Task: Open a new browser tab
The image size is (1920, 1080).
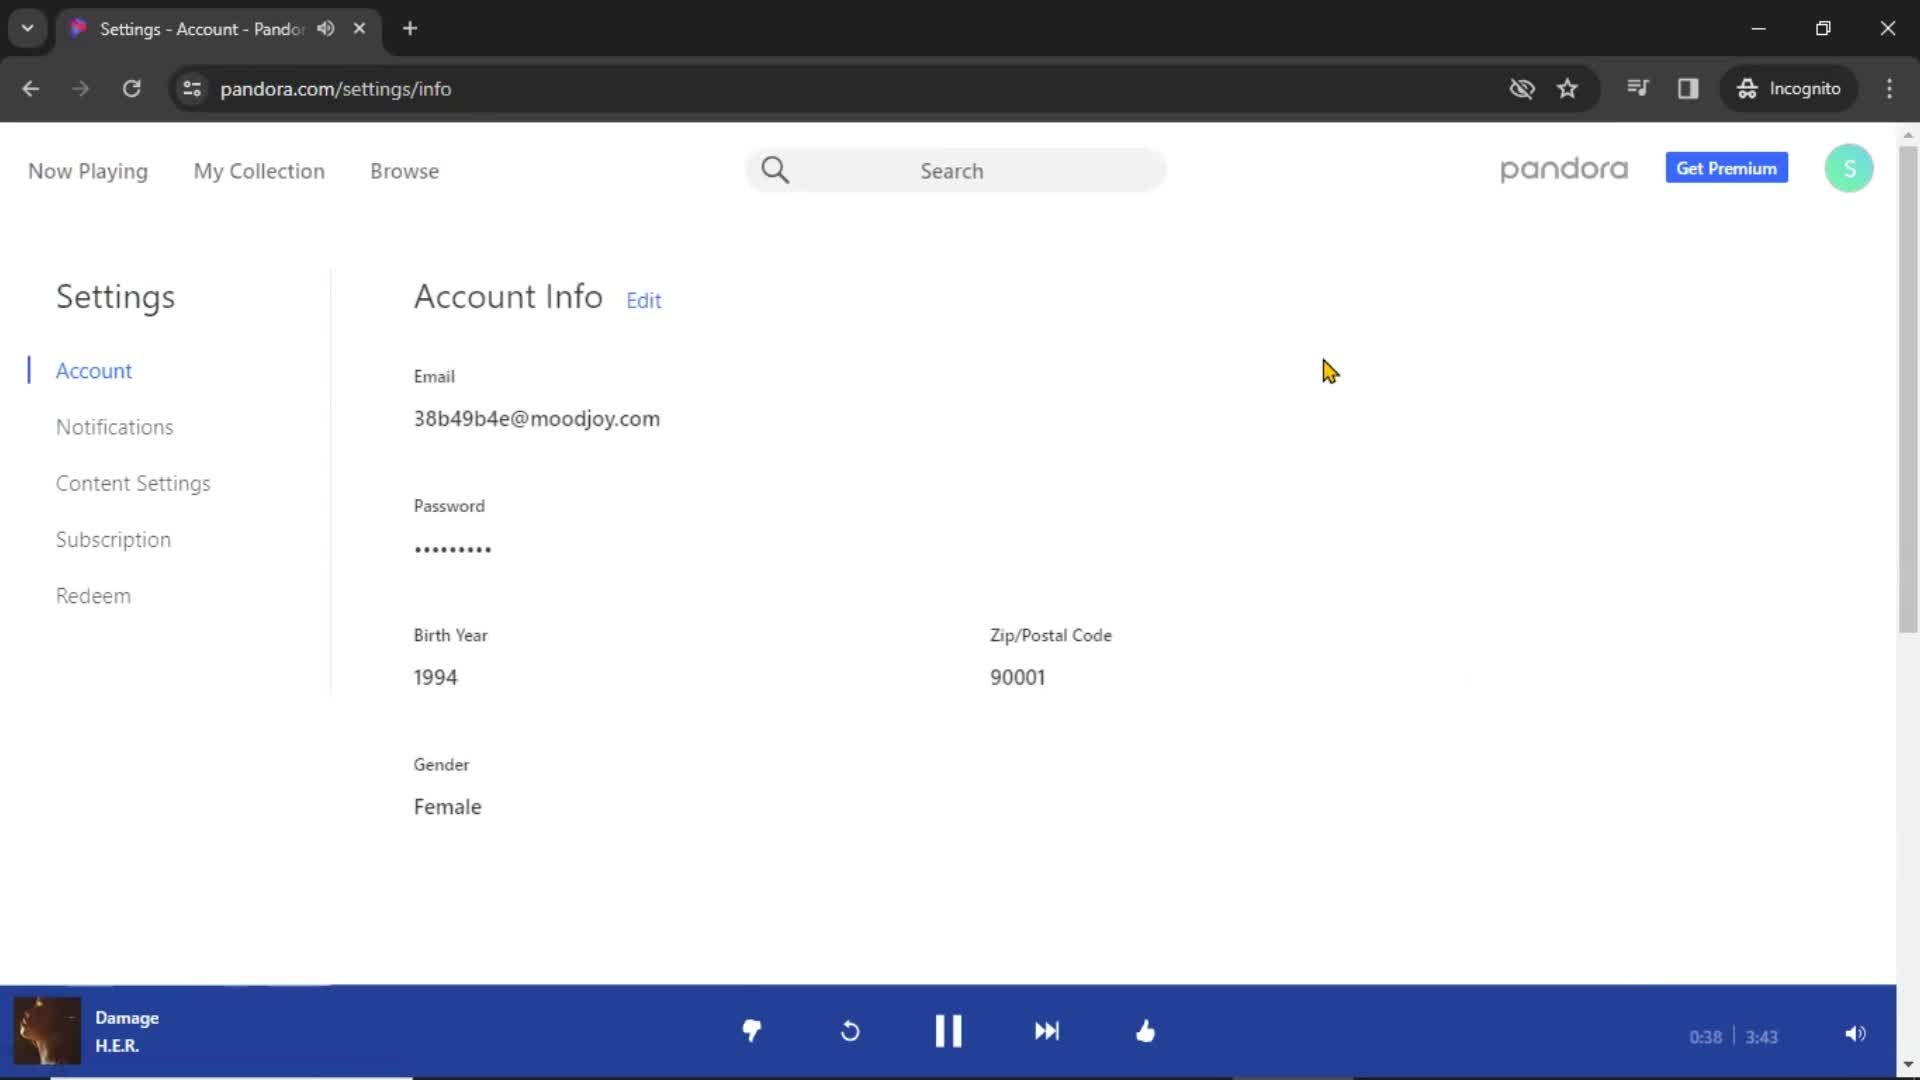Action: click(410, 28)
